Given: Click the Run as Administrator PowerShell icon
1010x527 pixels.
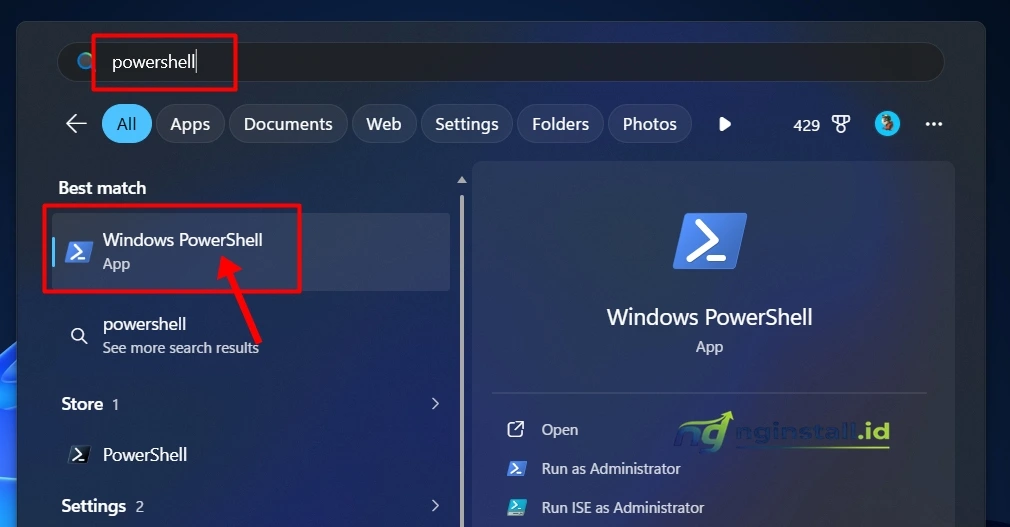Looking at the screenshot, I should (517, 468).
